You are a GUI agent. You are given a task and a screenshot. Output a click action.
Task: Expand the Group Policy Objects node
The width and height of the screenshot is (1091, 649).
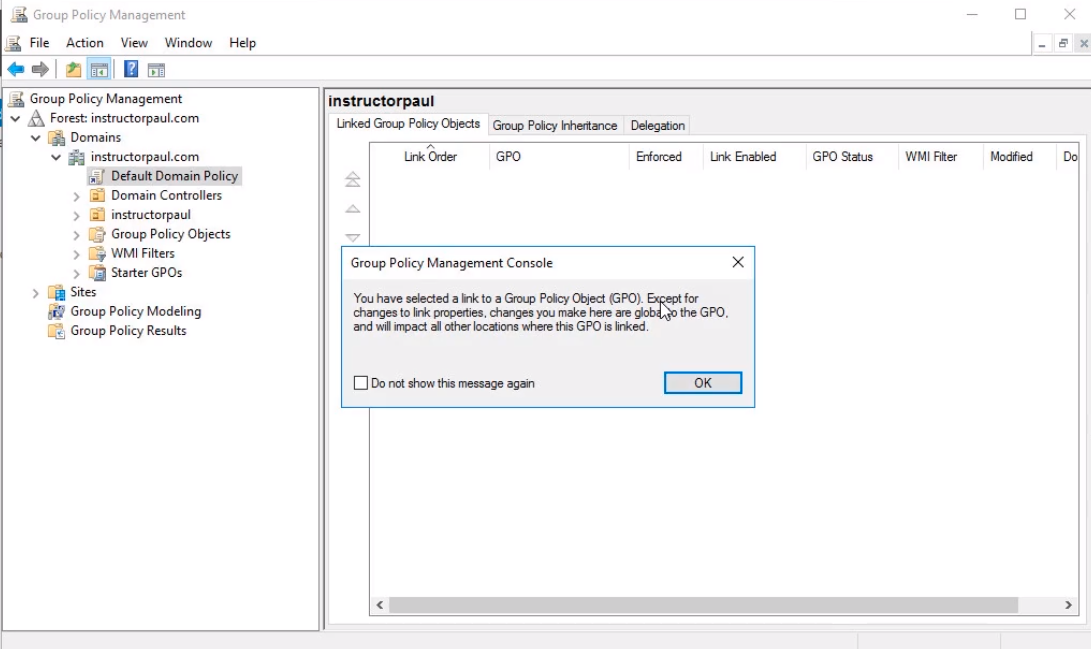[x=77, y=236]
